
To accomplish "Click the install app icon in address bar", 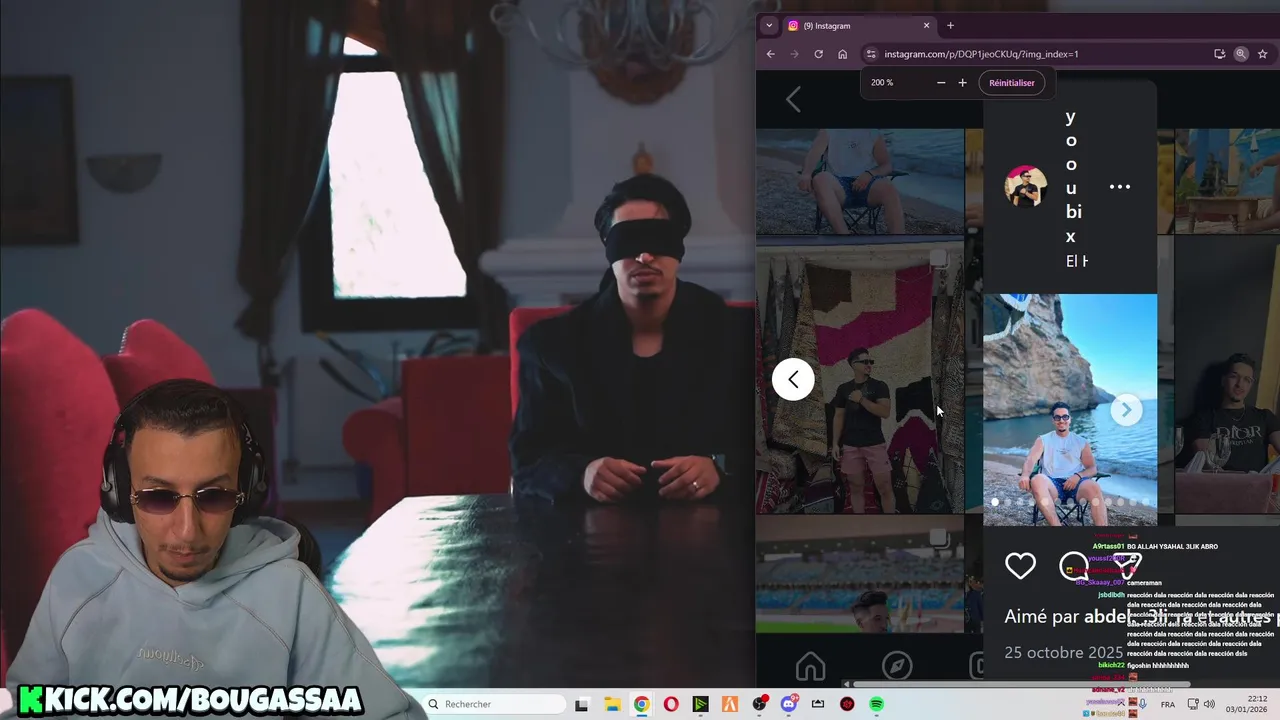I will 1219,54.
